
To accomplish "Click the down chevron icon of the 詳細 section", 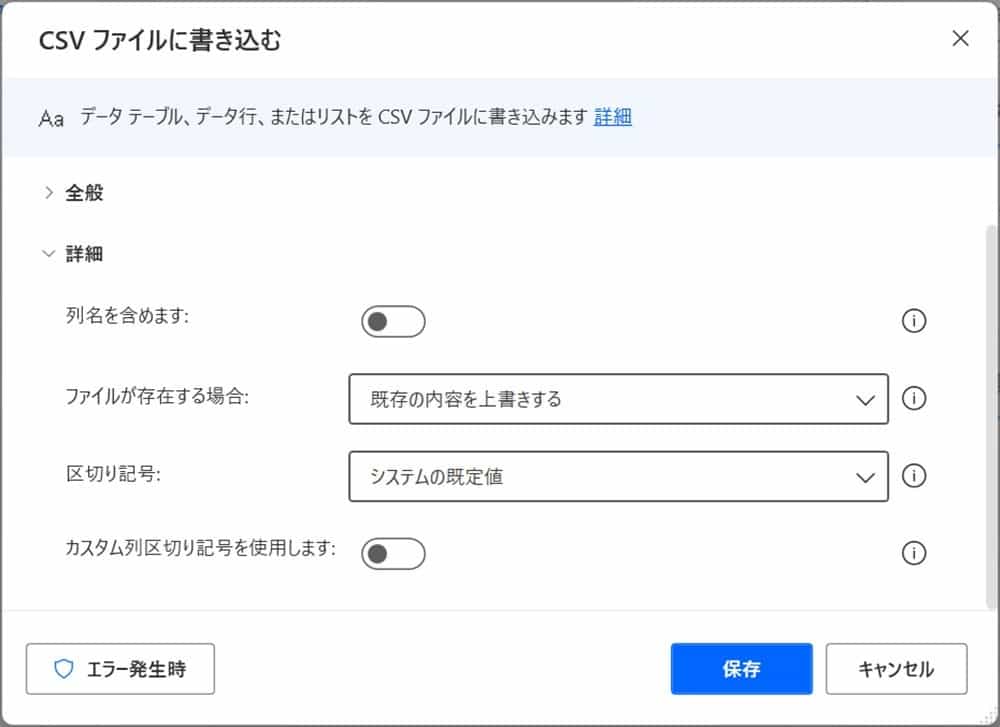I will coord(47,253).
